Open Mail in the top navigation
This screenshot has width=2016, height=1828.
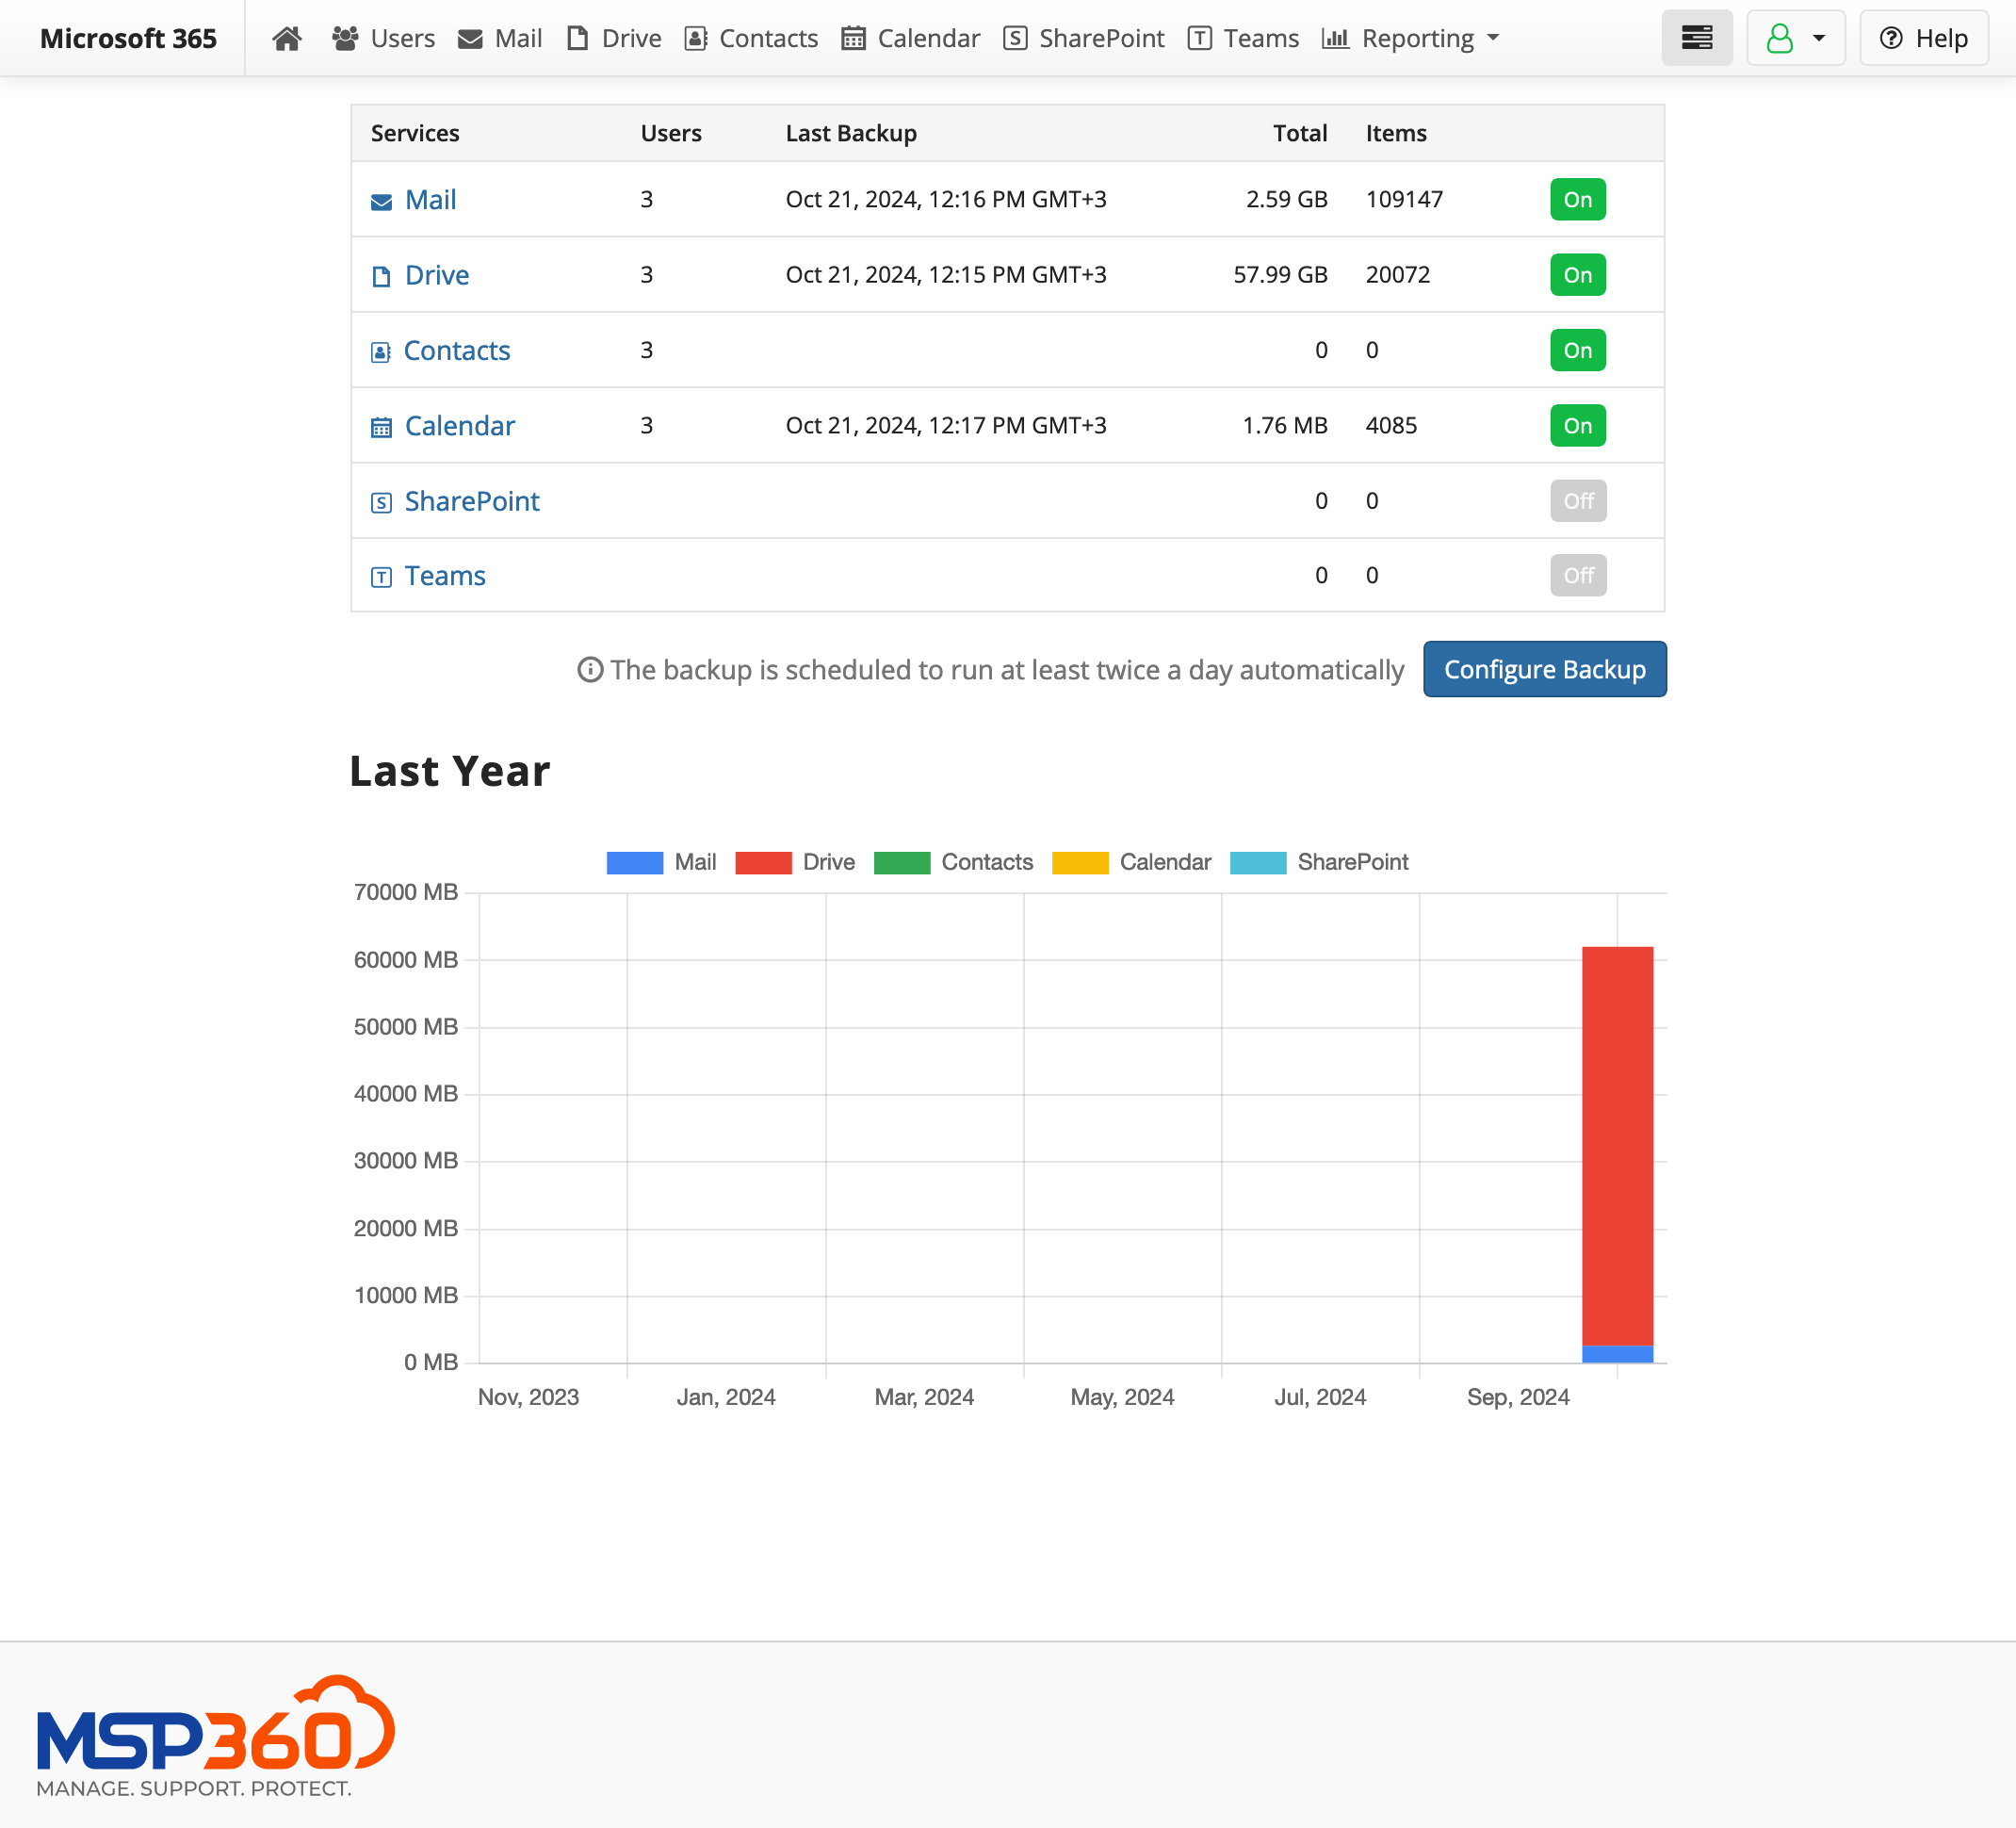click(500, 38)
